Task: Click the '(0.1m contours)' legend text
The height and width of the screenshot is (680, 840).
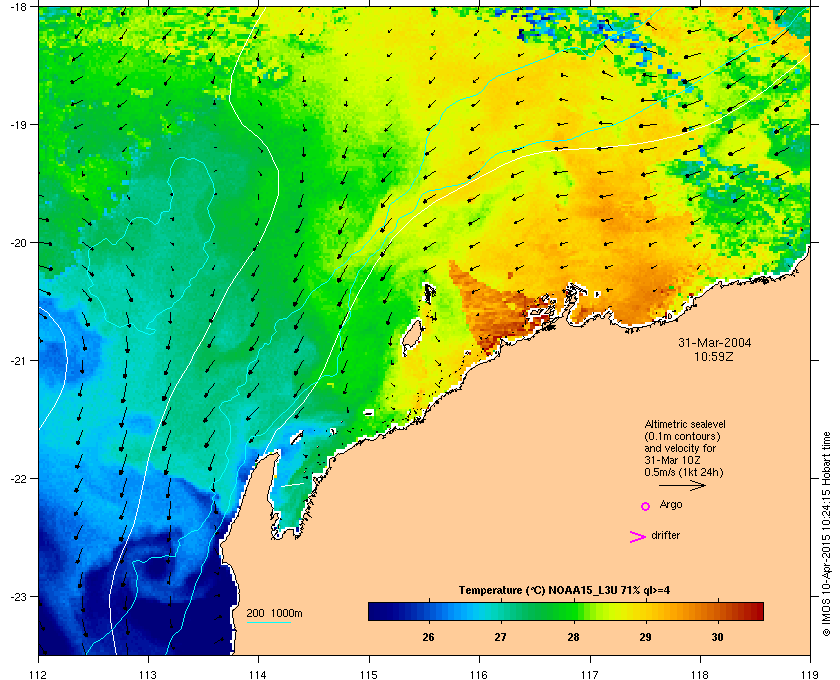Action: coord(682,436)
